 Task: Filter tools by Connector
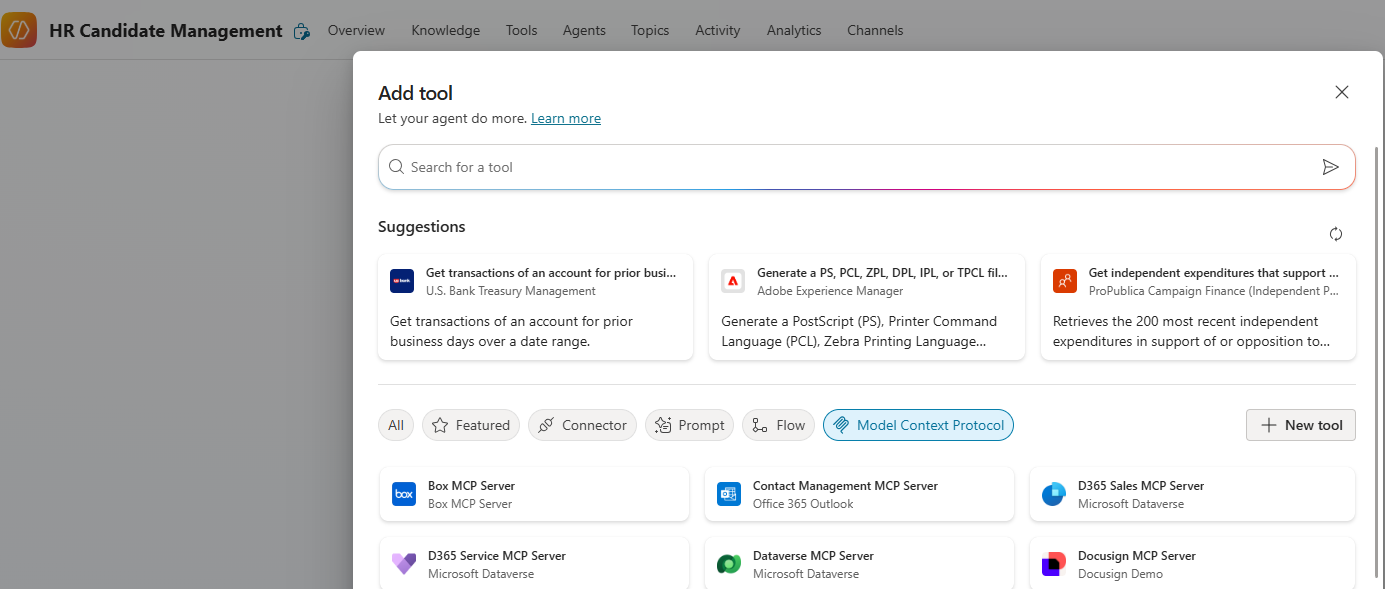coord(582,425)
